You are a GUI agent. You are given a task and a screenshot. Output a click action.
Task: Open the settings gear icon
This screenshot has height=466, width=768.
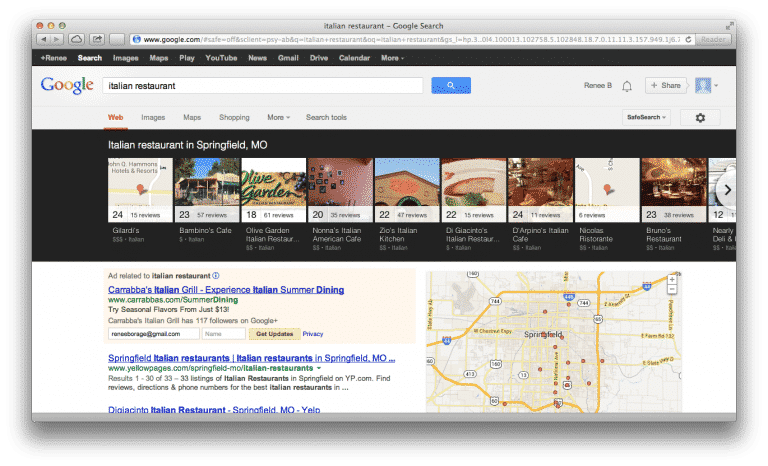point(700,118)
